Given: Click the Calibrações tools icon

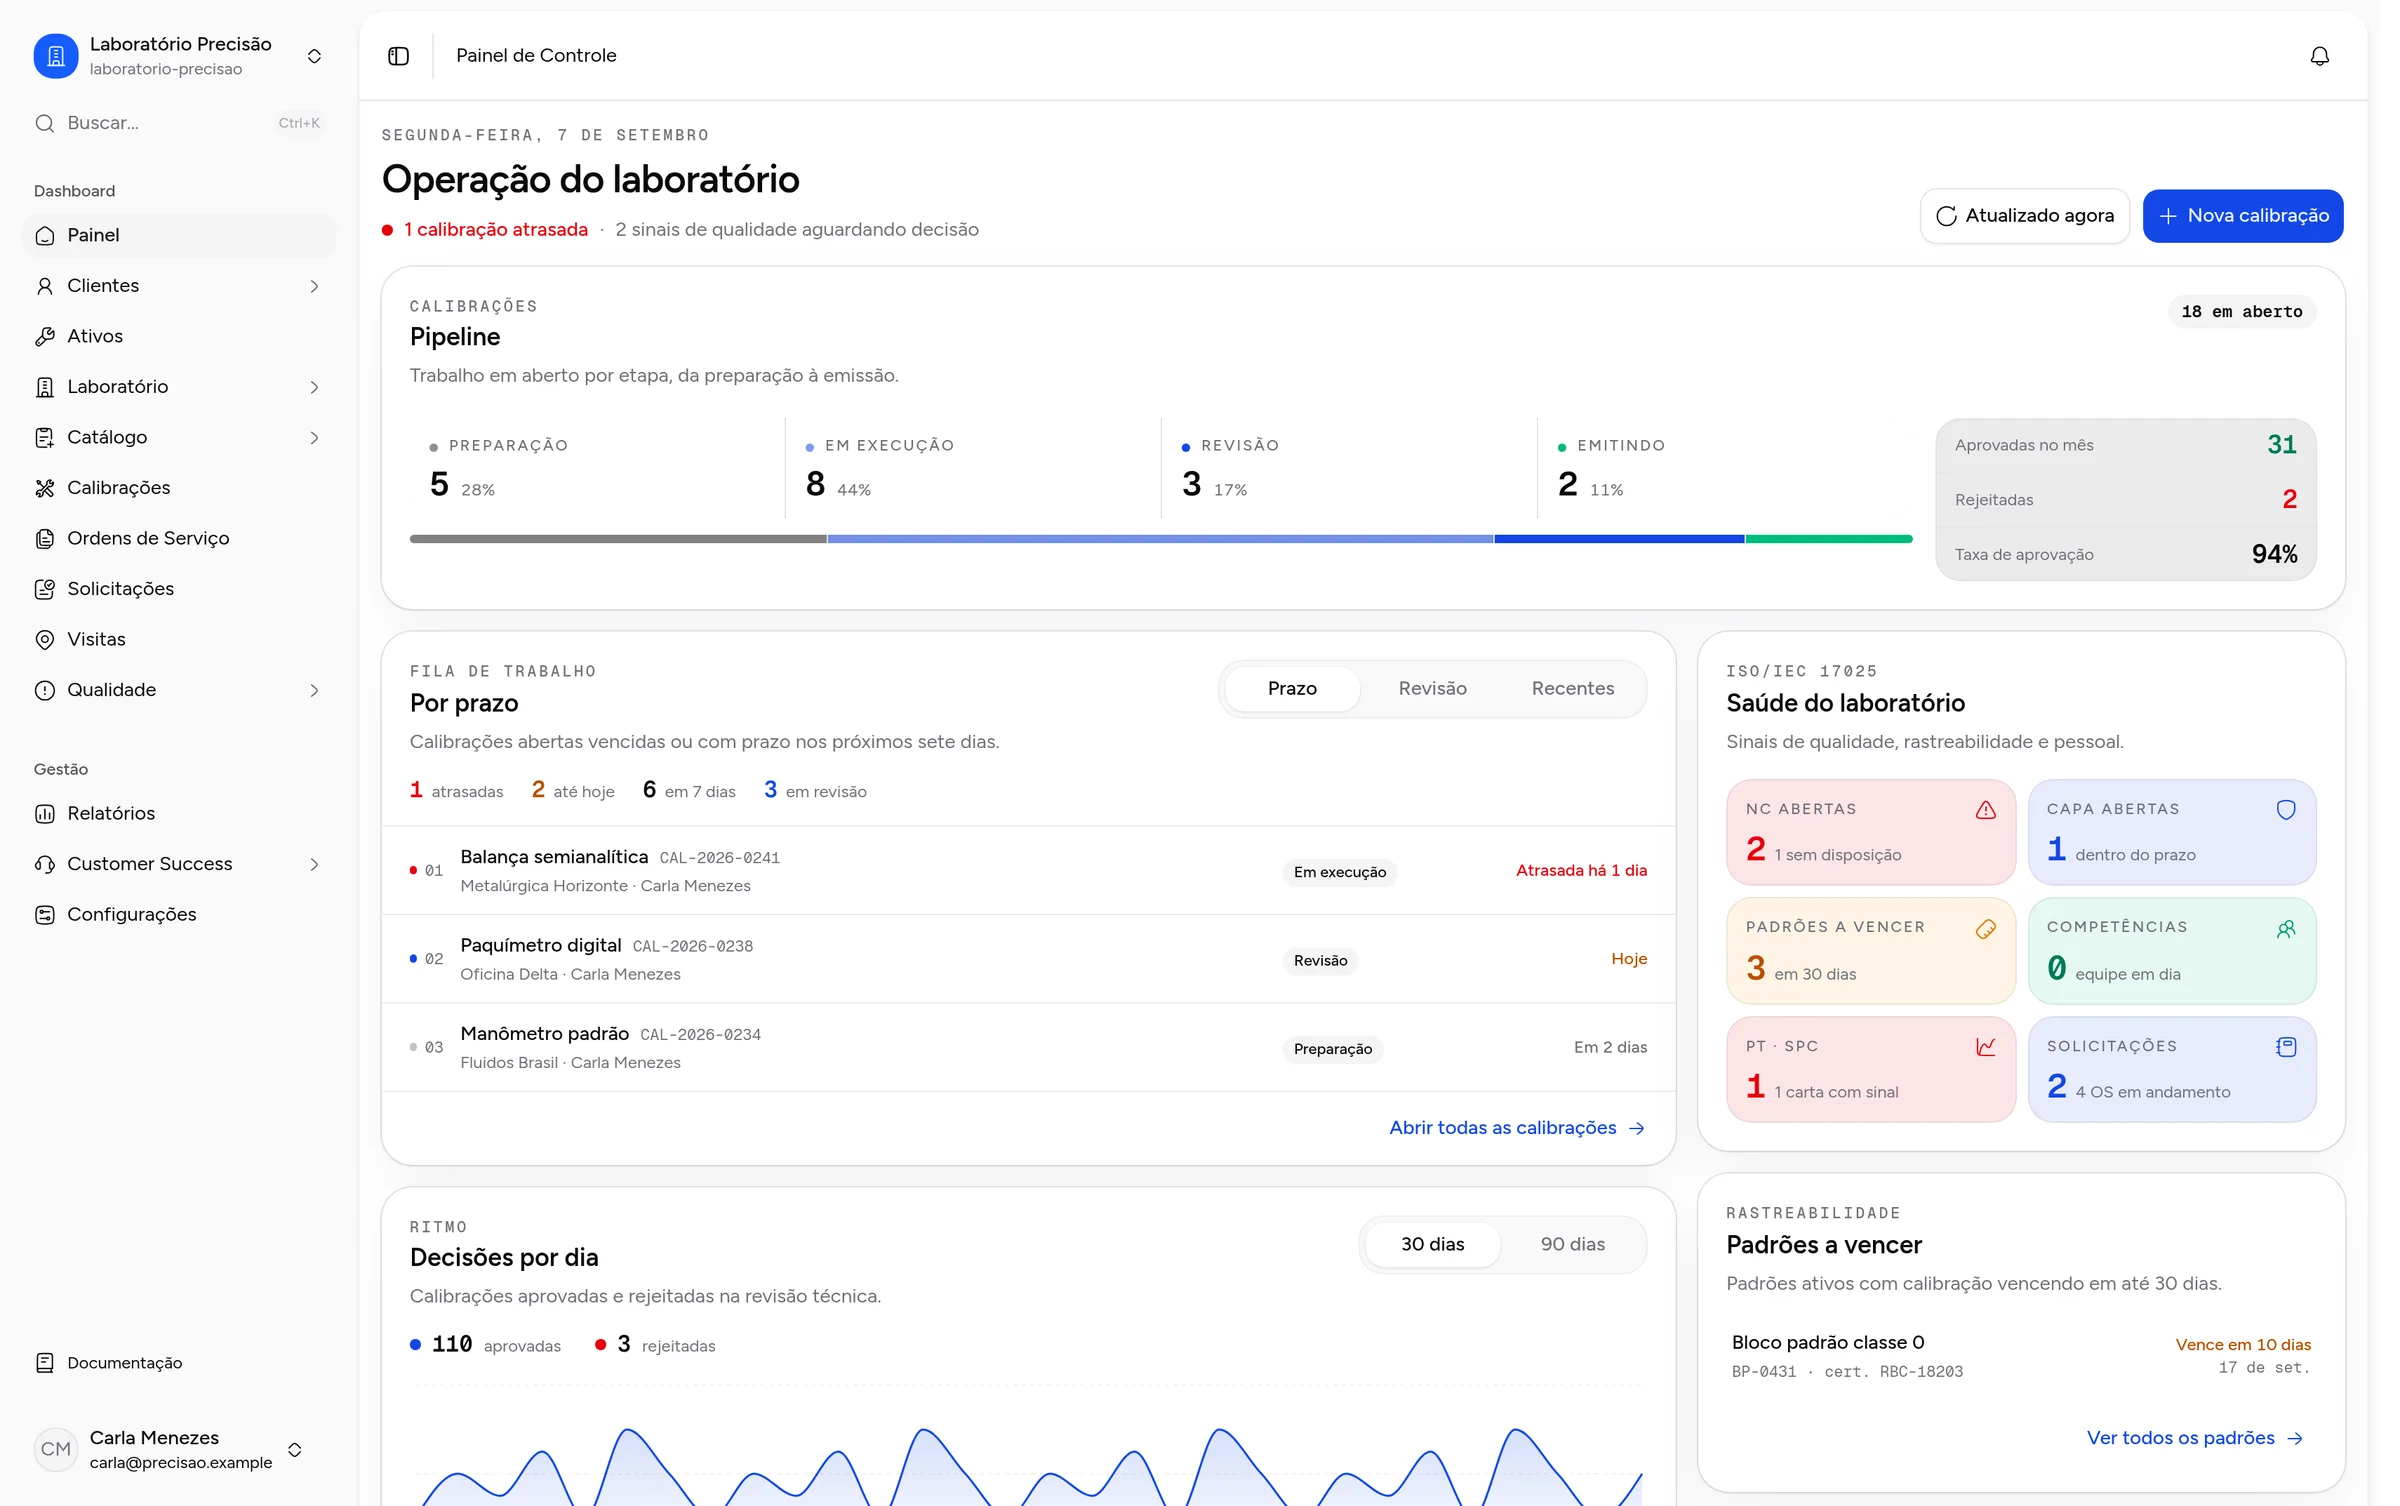Looking at the screenshot, I should click(x=45, y=488).
